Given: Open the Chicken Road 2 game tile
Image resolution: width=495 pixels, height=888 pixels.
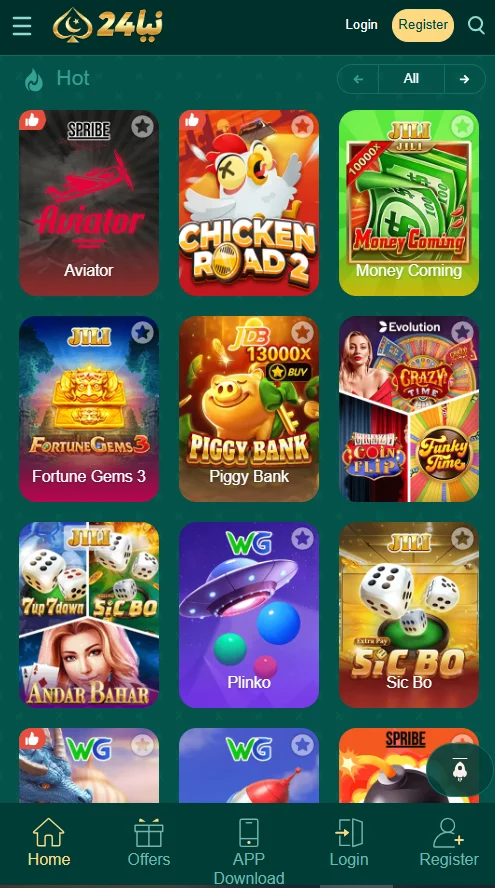Looking at the screenshot, I should pyautogui.click(x=249, y=203).
